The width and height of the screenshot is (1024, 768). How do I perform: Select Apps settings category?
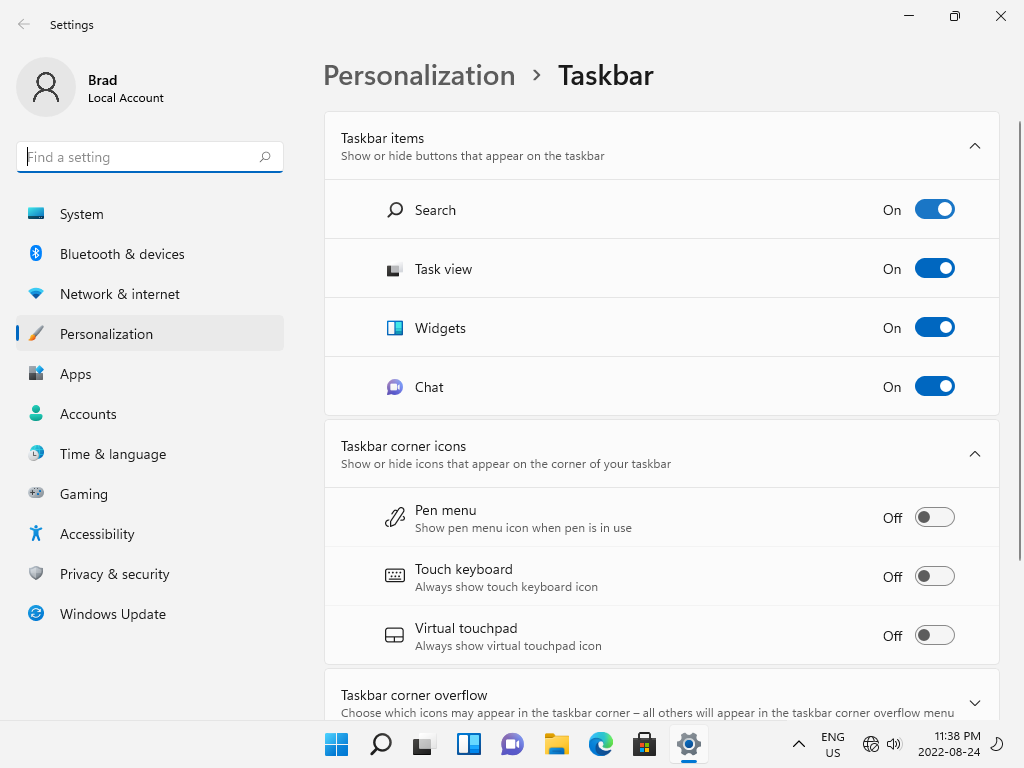pyautogui.click(x=150, y=374)
